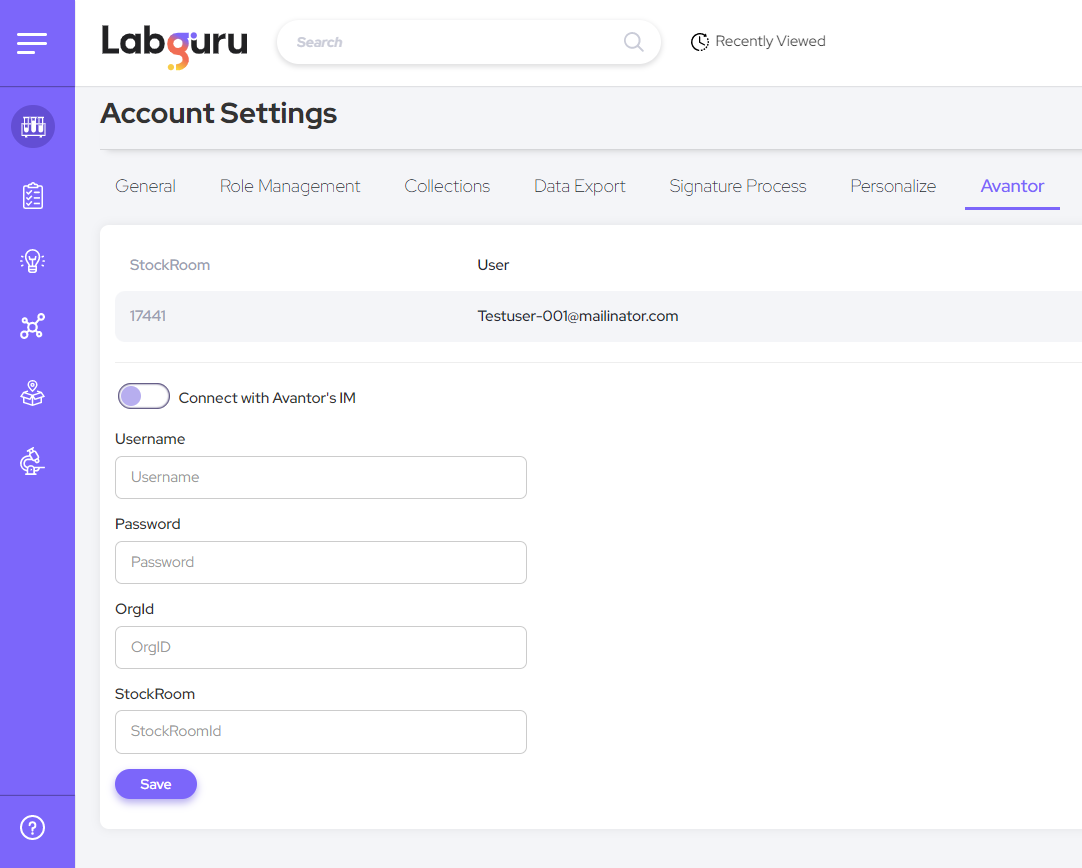Click the help question mark icon

click(x=32, y=828)
